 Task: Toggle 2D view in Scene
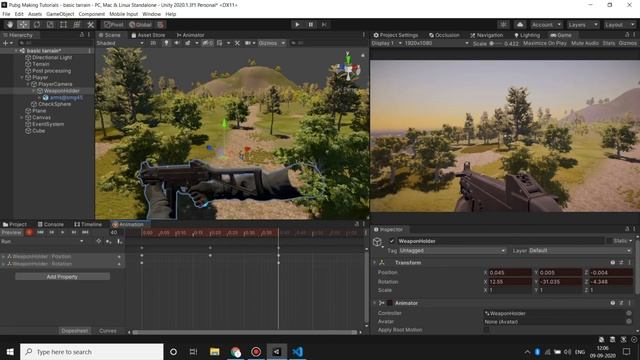coord(153,43)
